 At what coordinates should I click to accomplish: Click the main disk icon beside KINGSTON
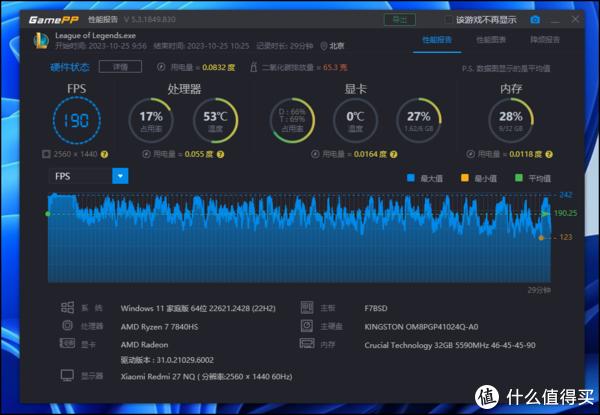click(307, 325)
